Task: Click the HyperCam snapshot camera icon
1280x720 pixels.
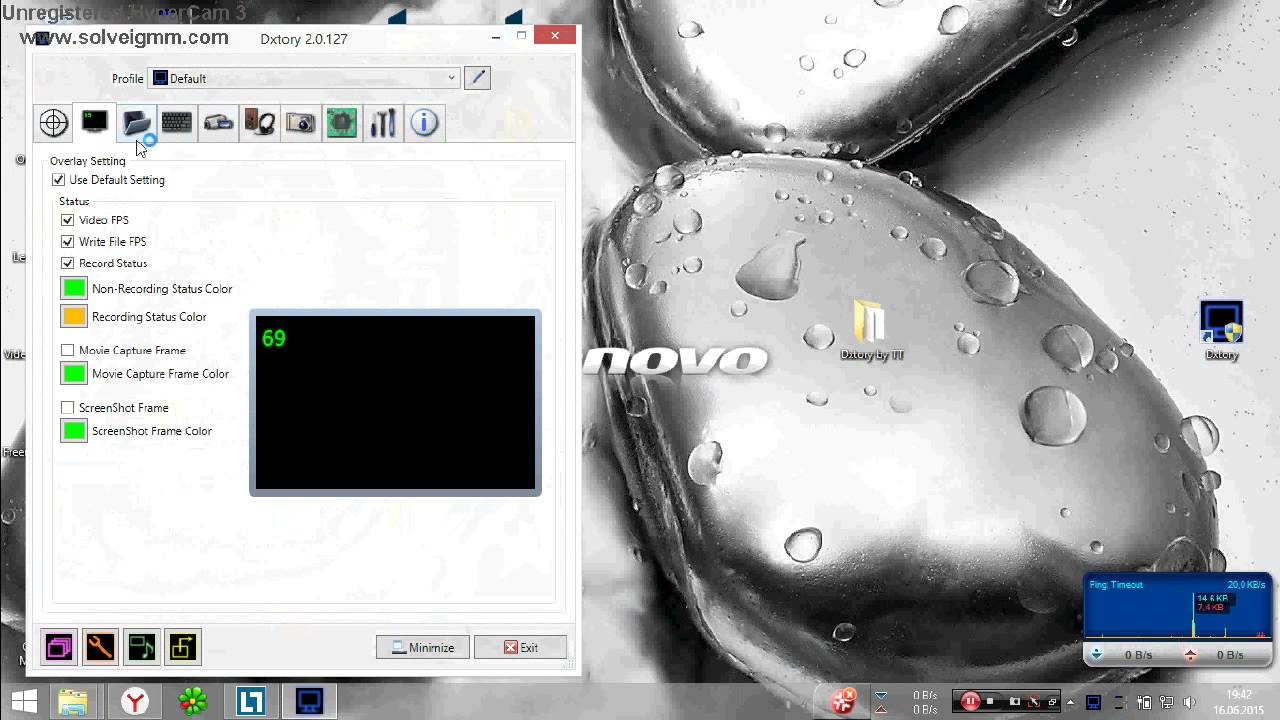Action: click(1015, 701)
